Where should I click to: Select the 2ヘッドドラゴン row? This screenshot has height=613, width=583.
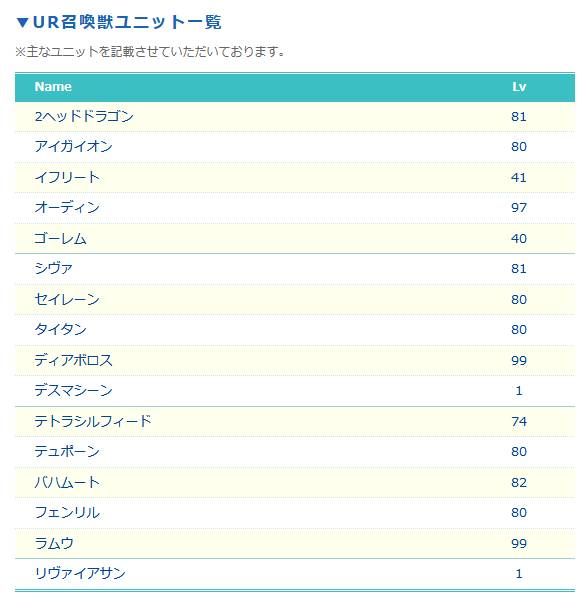click(295, 117)
